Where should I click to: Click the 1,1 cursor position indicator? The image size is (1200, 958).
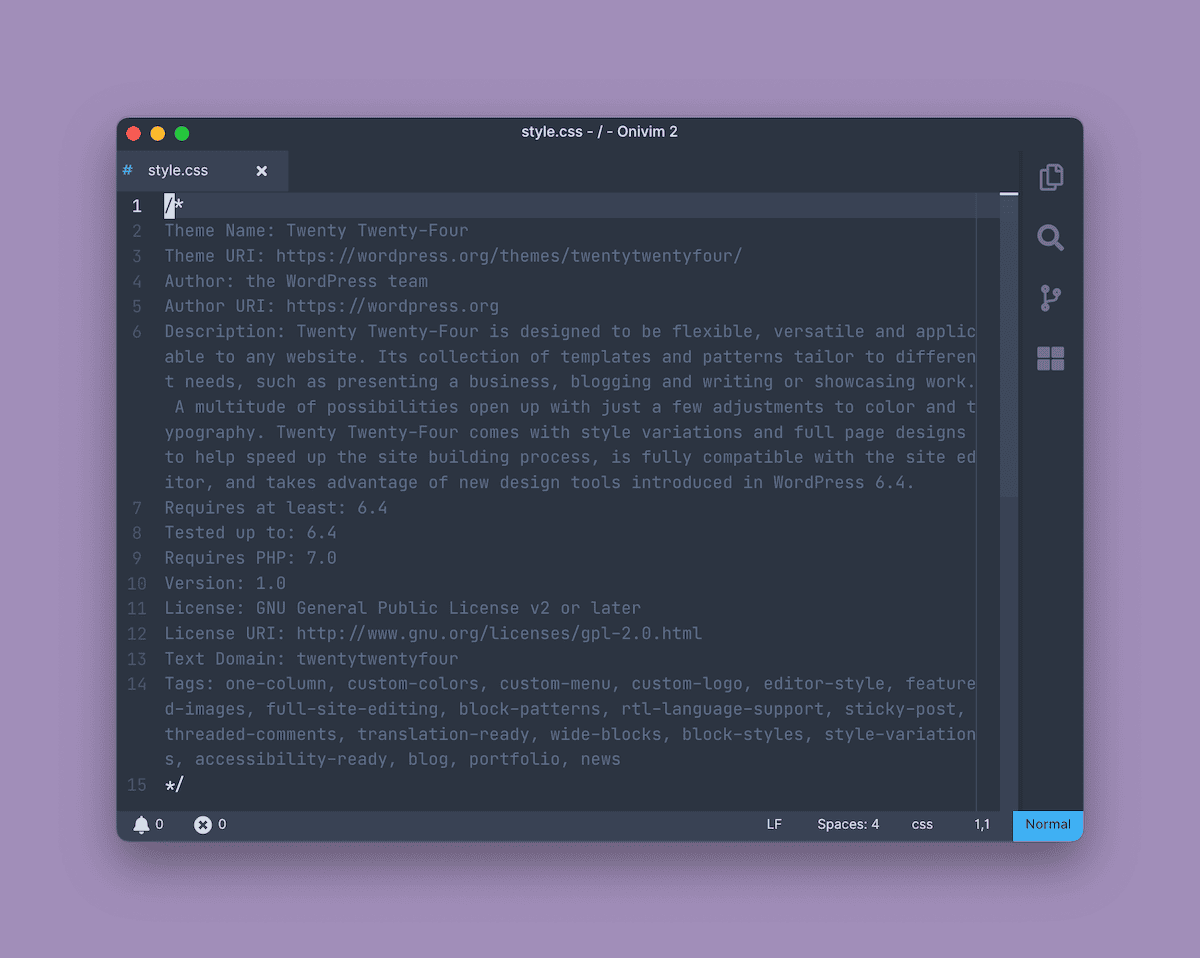click(981, 824)
